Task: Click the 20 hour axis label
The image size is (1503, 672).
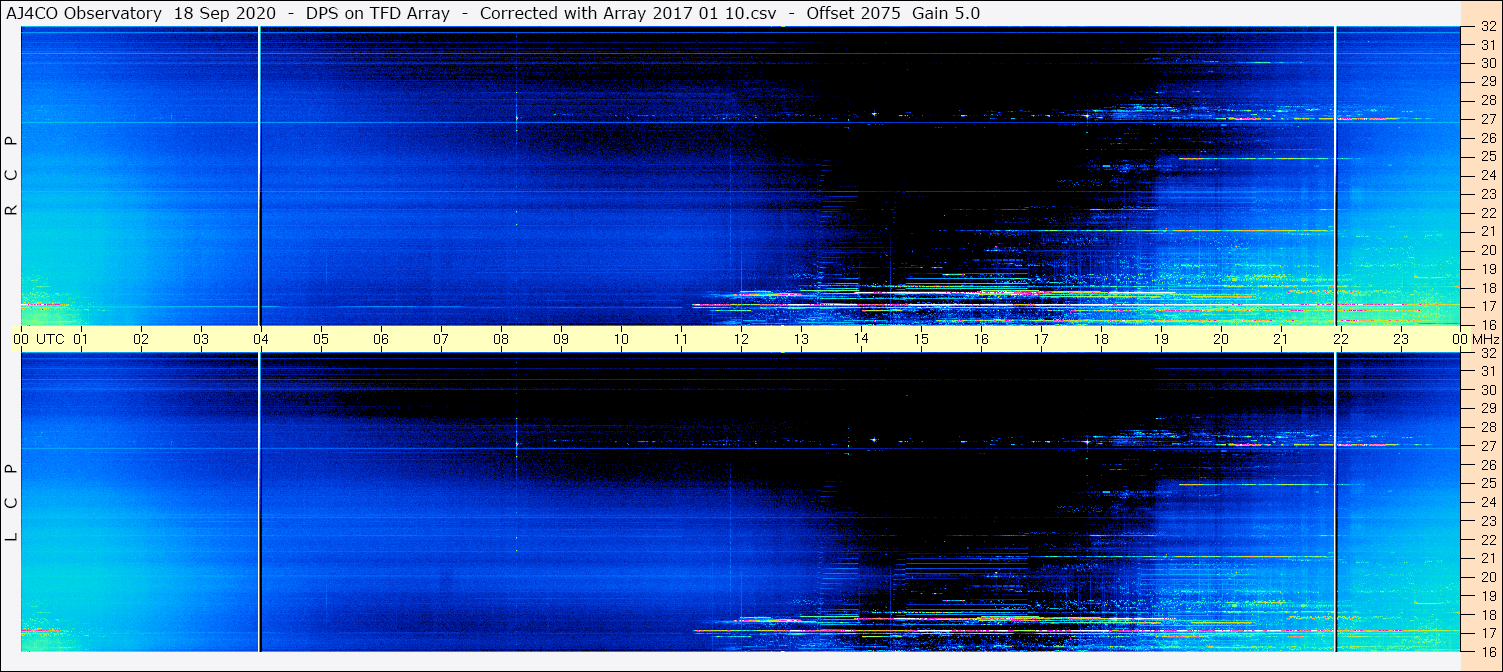Action: (1221, 339)
